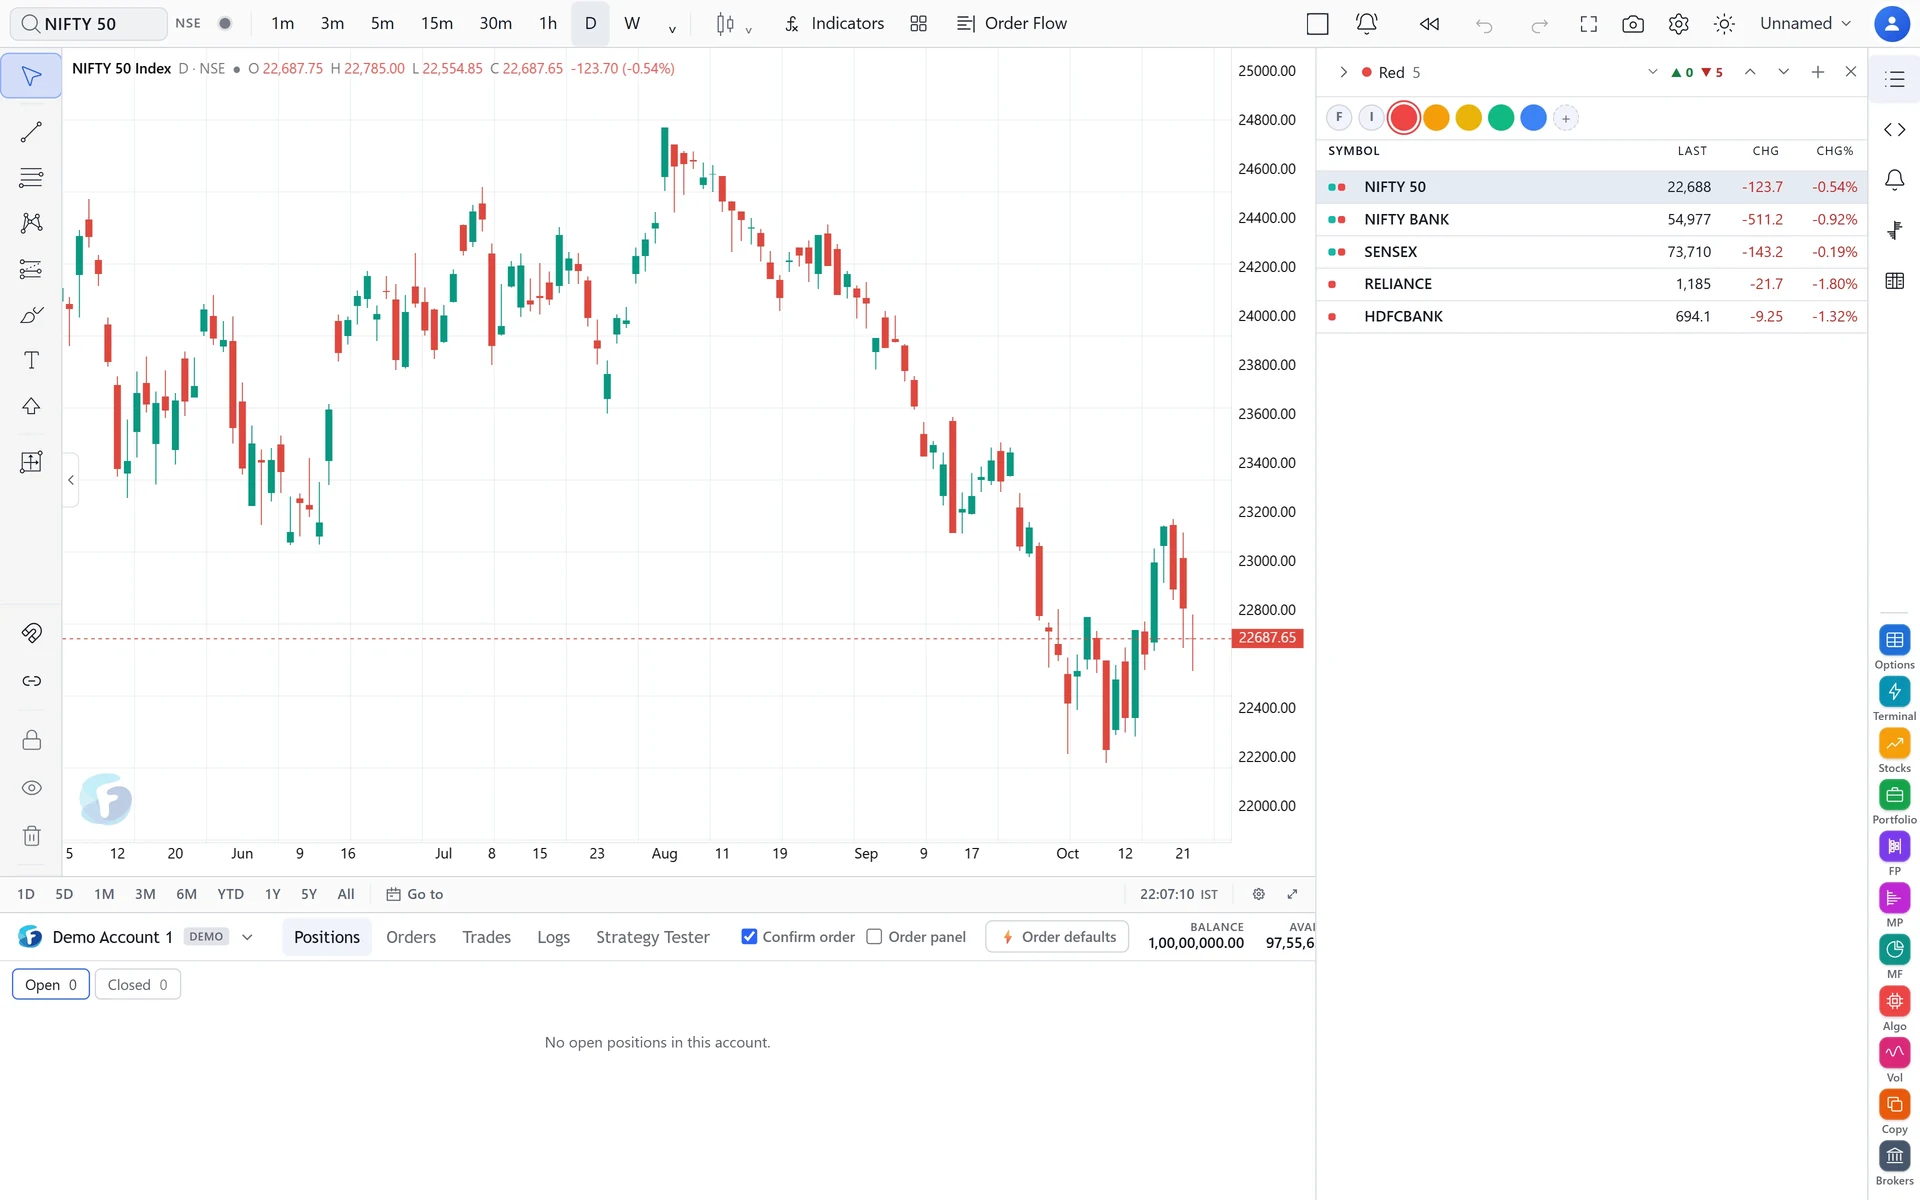Click the camera snapshot icon
Screen dimensions: 1920x1200
[1633, 24]
